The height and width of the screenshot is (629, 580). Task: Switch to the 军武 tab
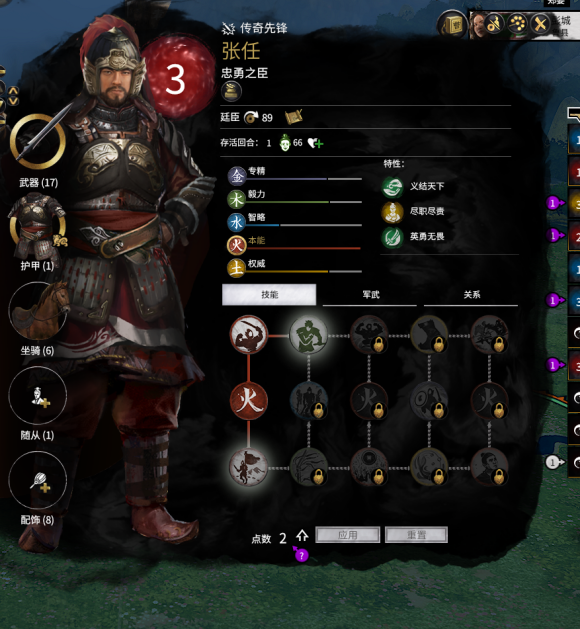370,295
